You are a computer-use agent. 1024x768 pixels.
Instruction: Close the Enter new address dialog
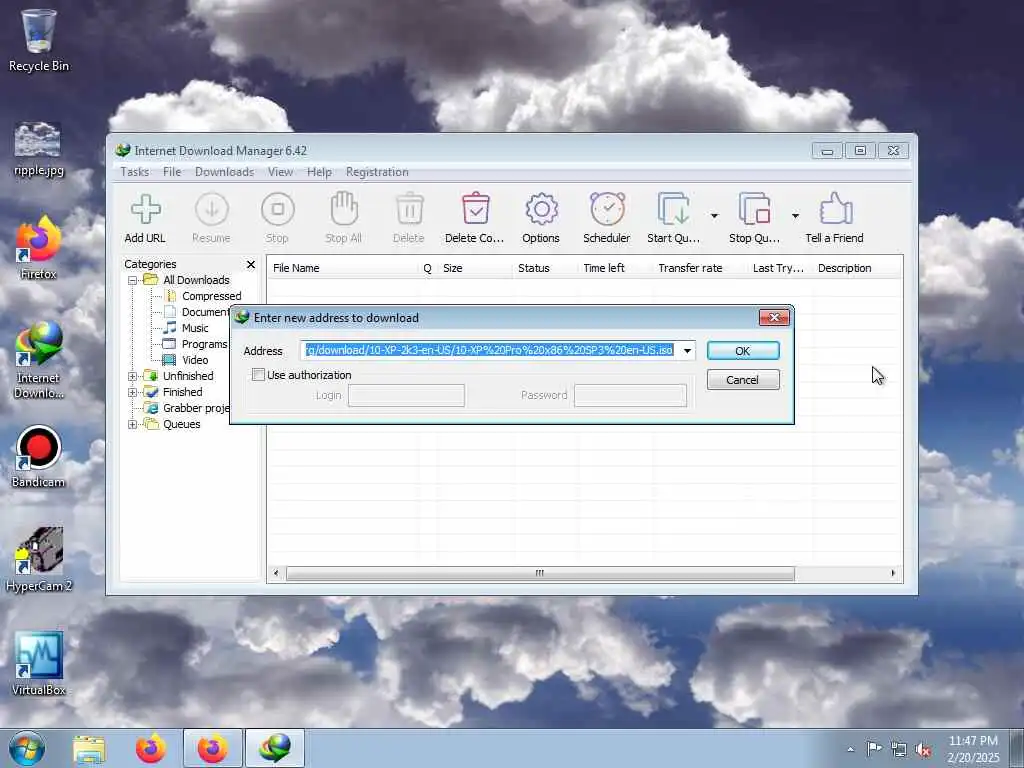[x=775, y=317]
